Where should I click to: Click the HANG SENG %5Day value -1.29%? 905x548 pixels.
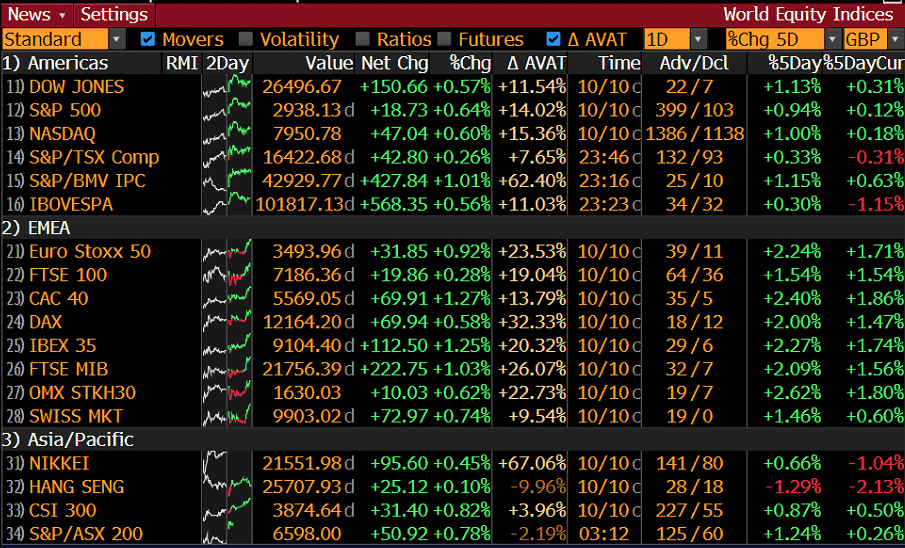[793, 487]
